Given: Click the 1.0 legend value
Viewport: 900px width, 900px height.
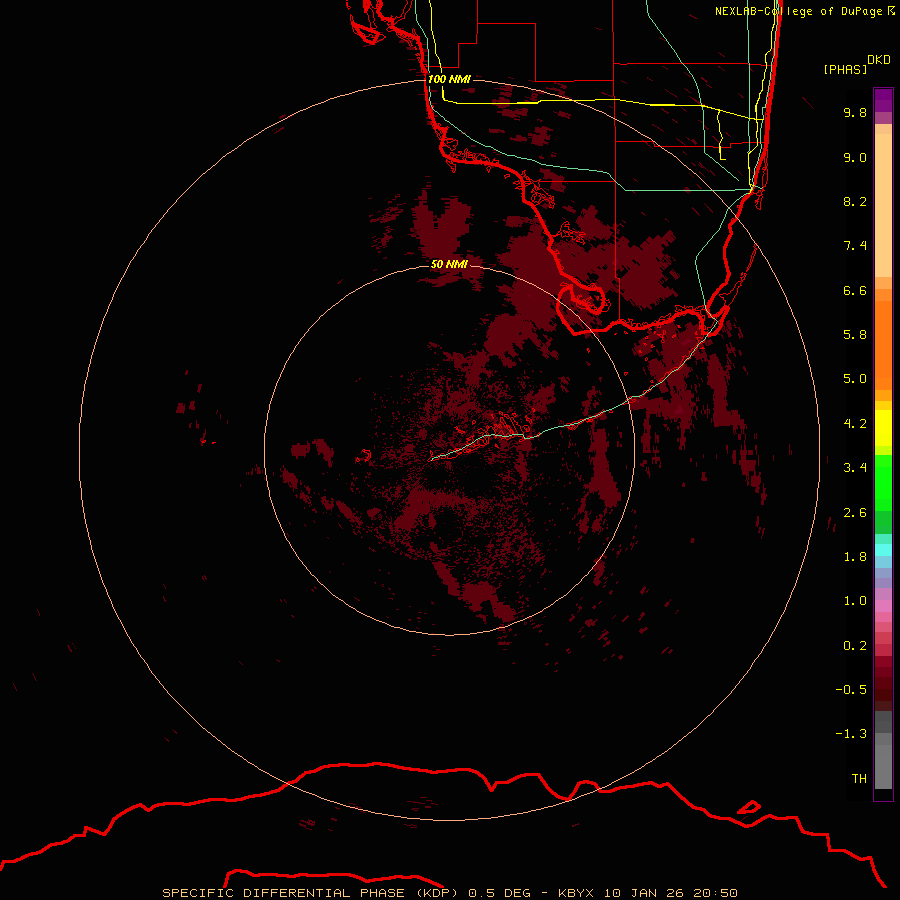Looking at the screenshot, I should [855, 601].
